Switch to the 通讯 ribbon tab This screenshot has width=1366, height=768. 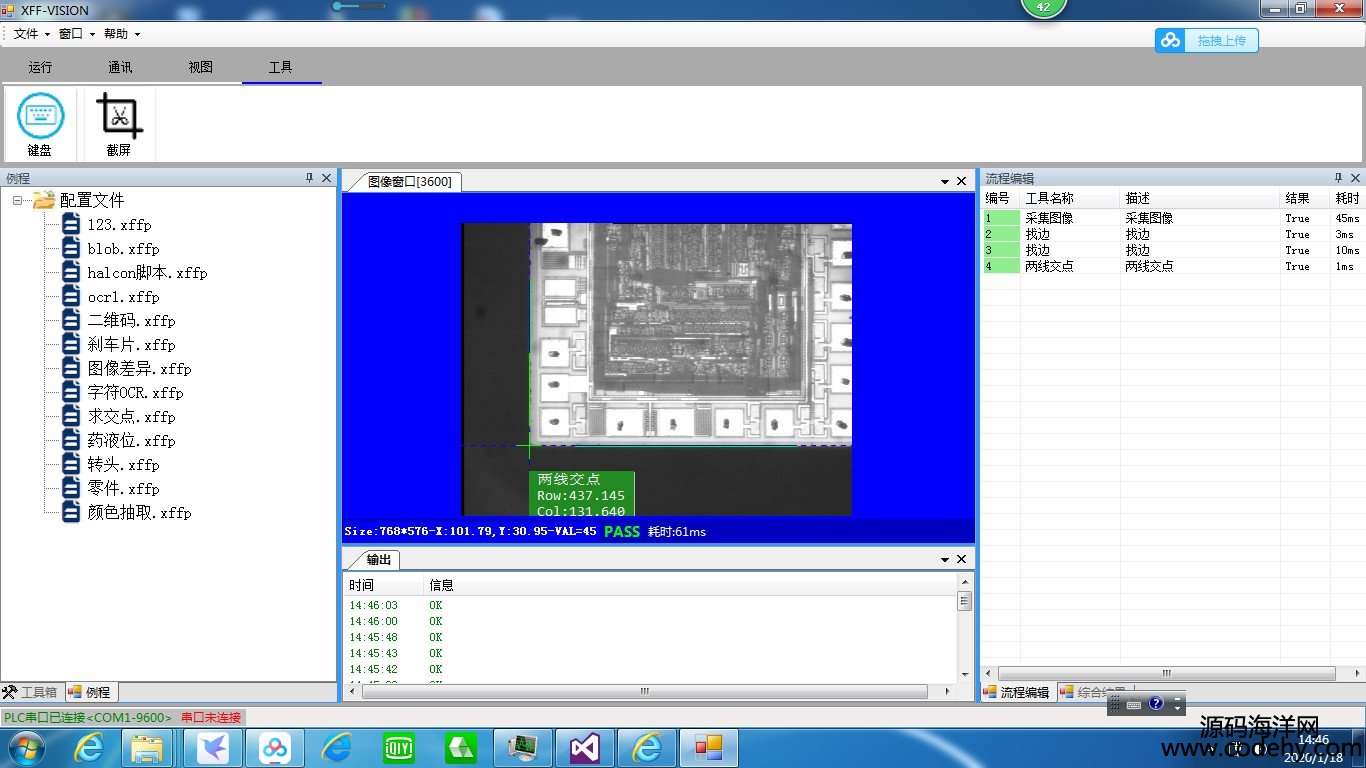click(x=121, y=68)
